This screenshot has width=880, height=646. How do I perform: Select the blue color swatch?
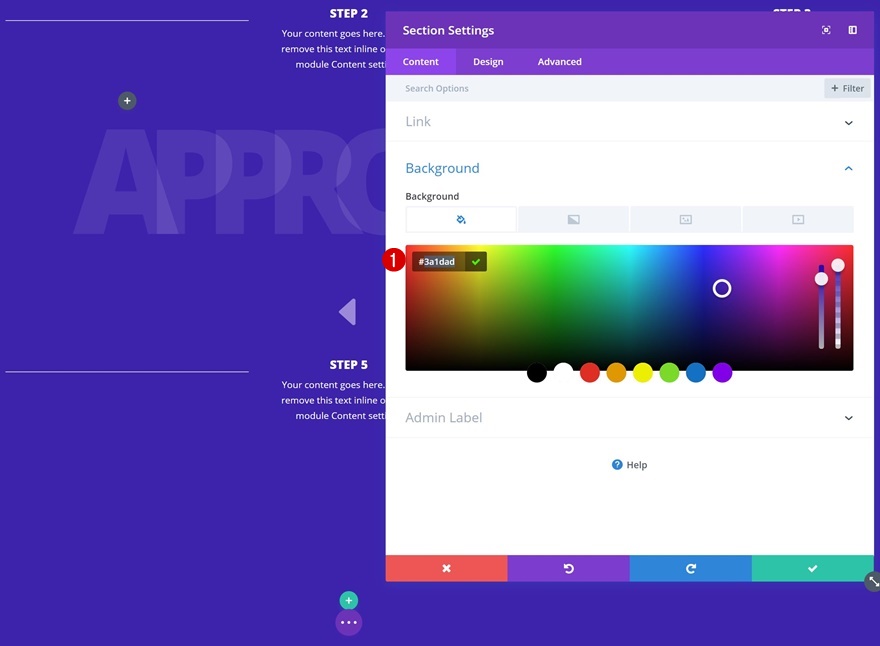696,373
